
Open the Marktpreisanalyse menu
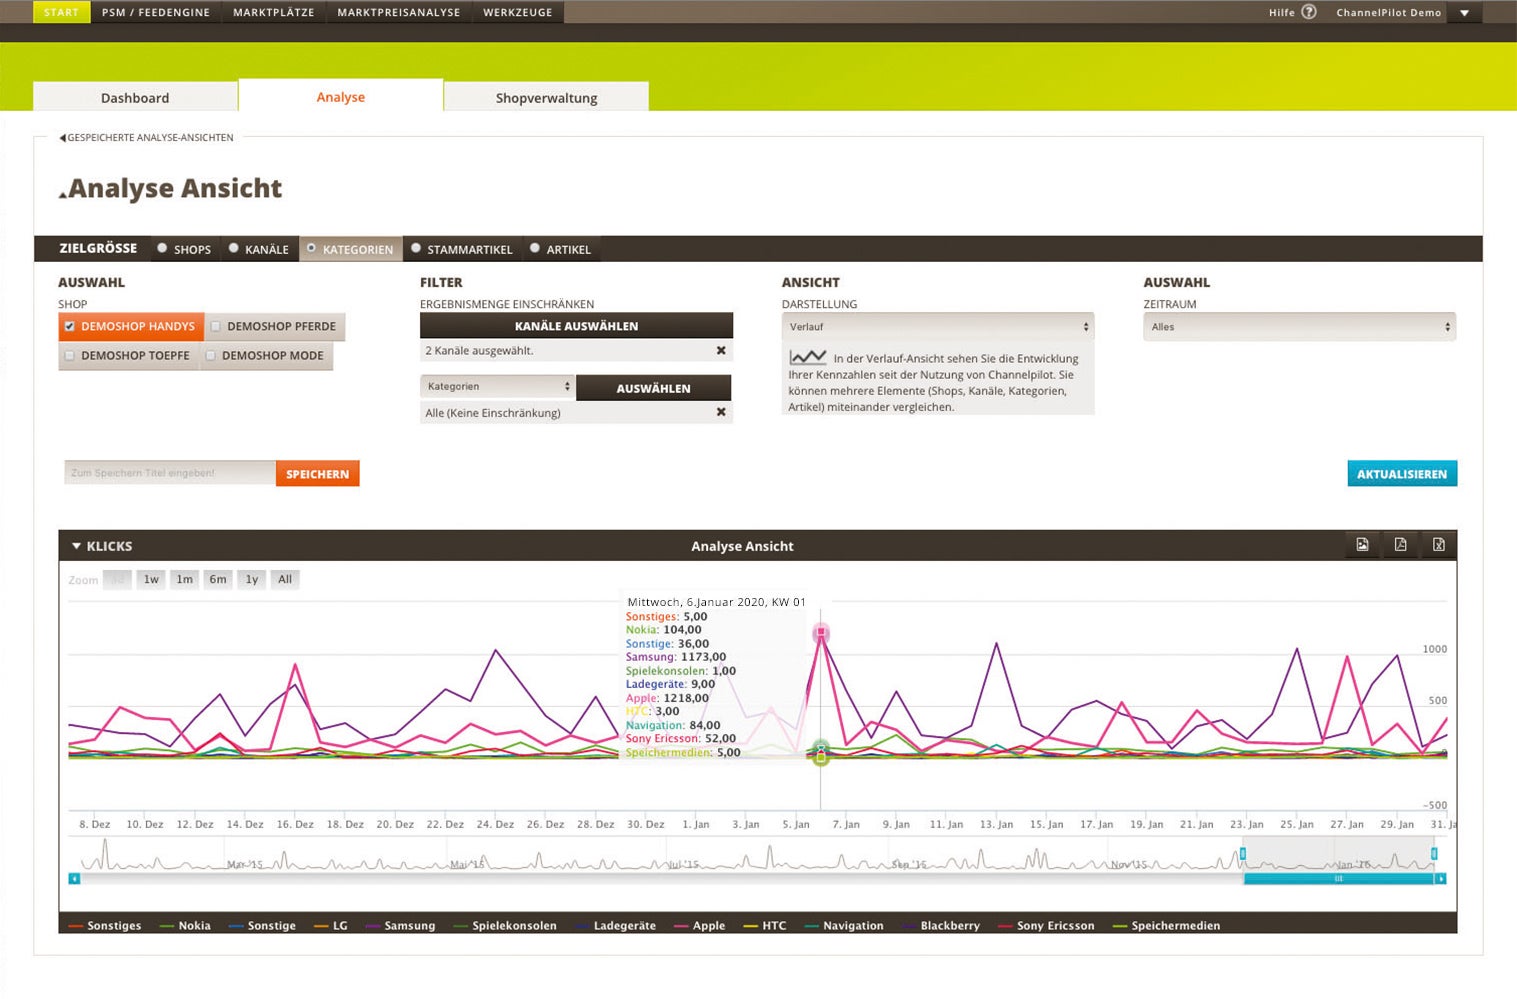398,12
